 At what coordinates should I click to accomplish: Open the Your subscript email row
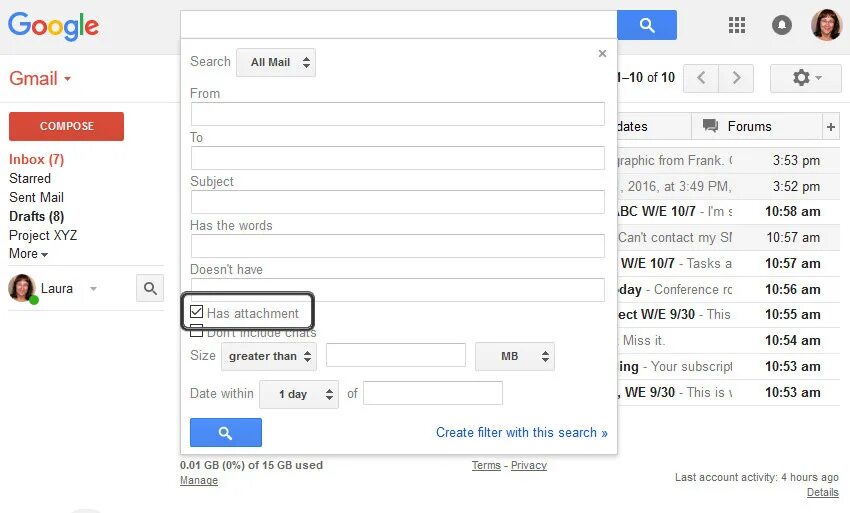coord(728,367)
